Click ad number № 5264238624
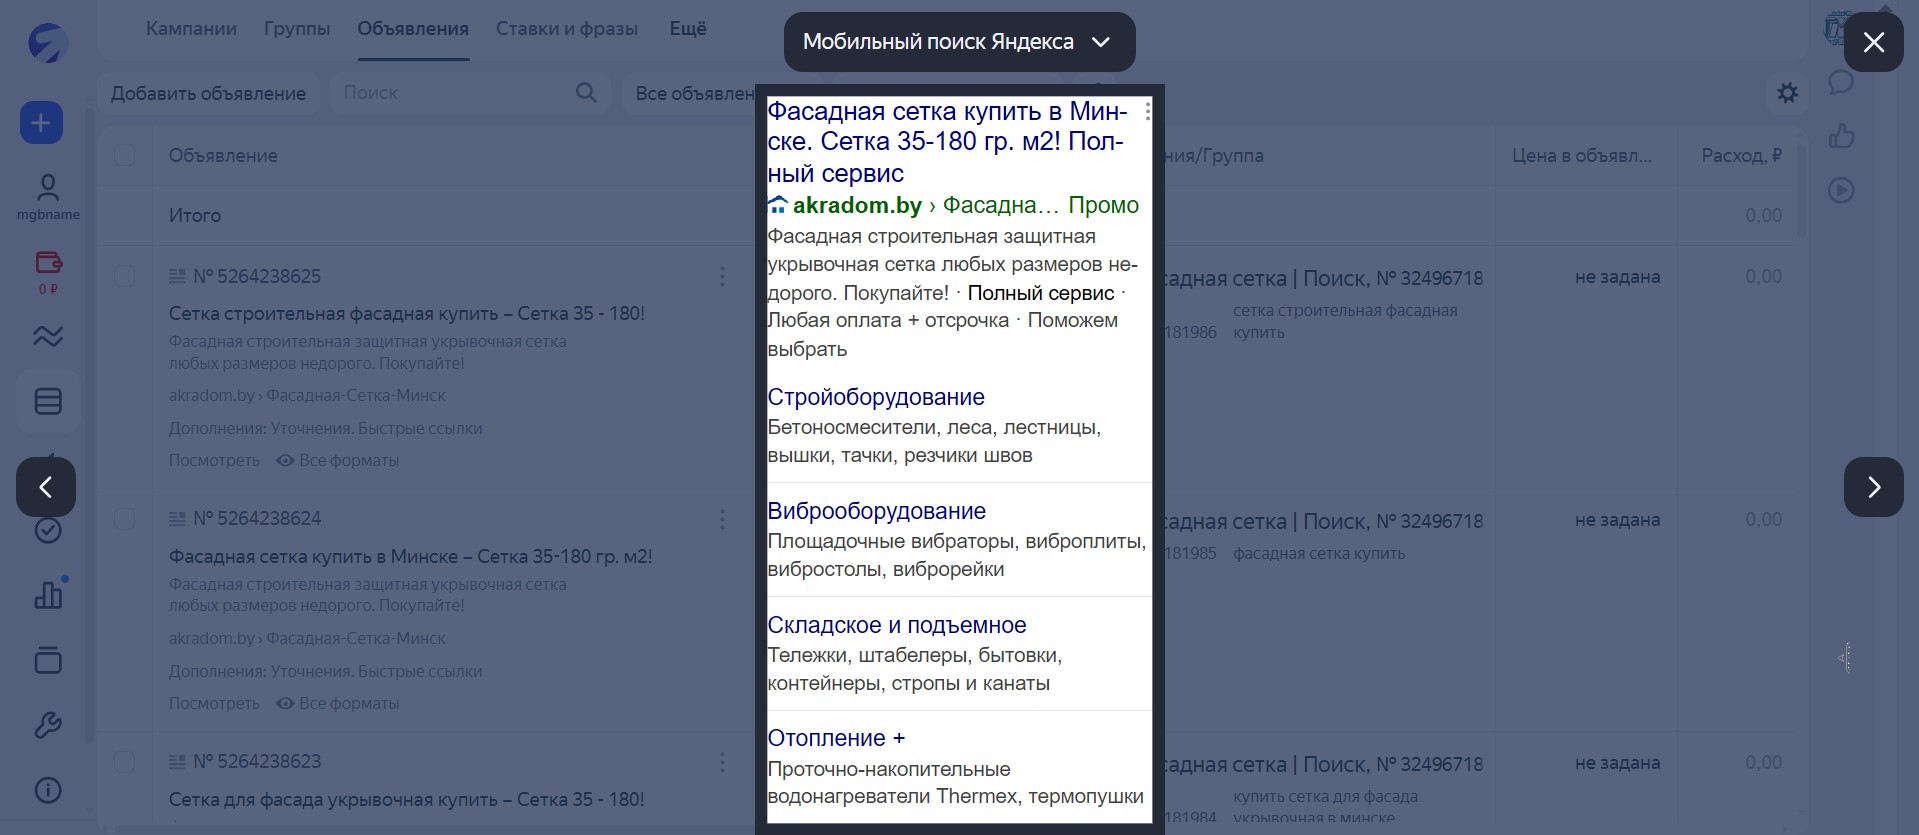 pyautogui.click(x=257, y=519)
